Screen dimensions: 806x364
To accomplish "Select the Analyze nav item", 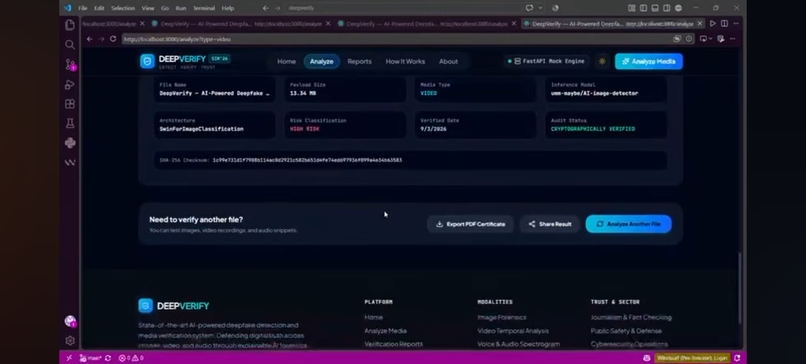I will [322, 61].
